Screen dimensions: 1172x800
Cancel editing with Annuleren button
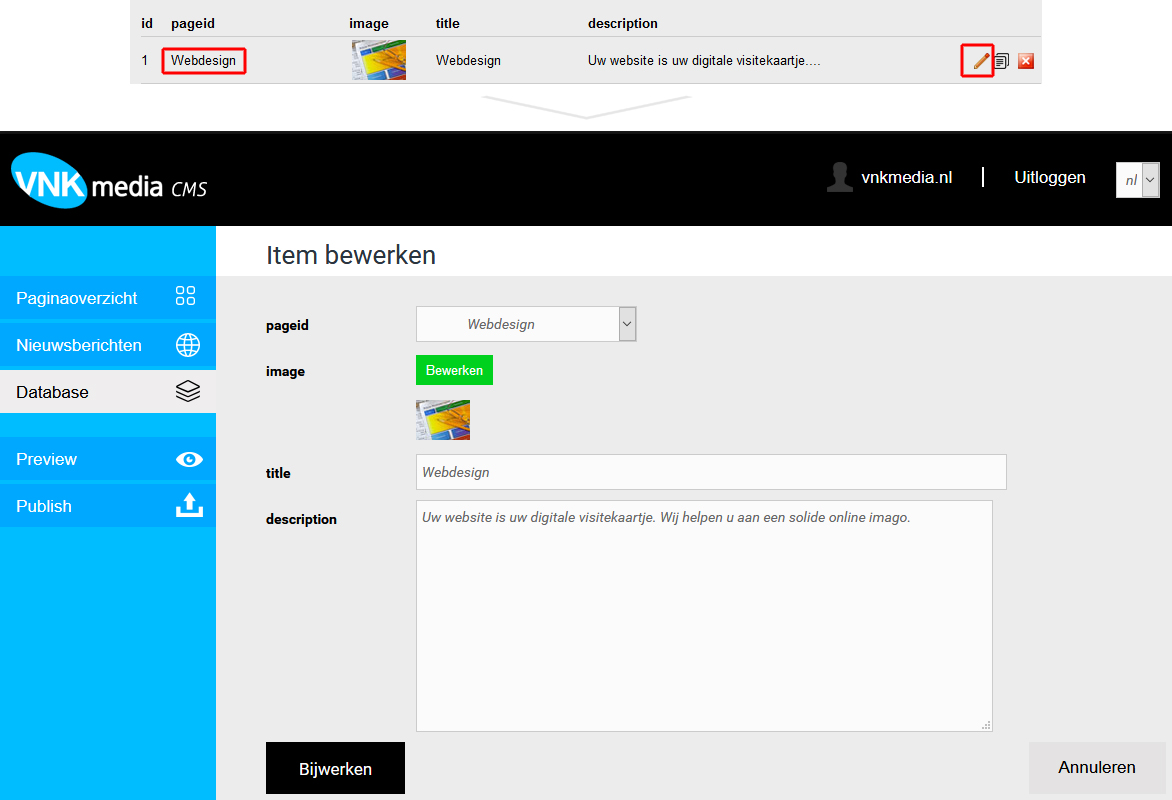[1097, 768]
